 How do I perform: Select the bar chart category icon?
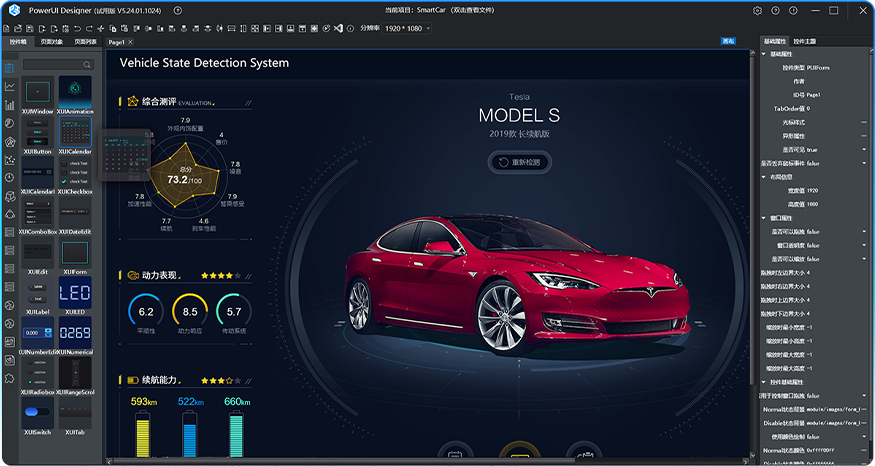pyautogui.click(x=9, y=105)
